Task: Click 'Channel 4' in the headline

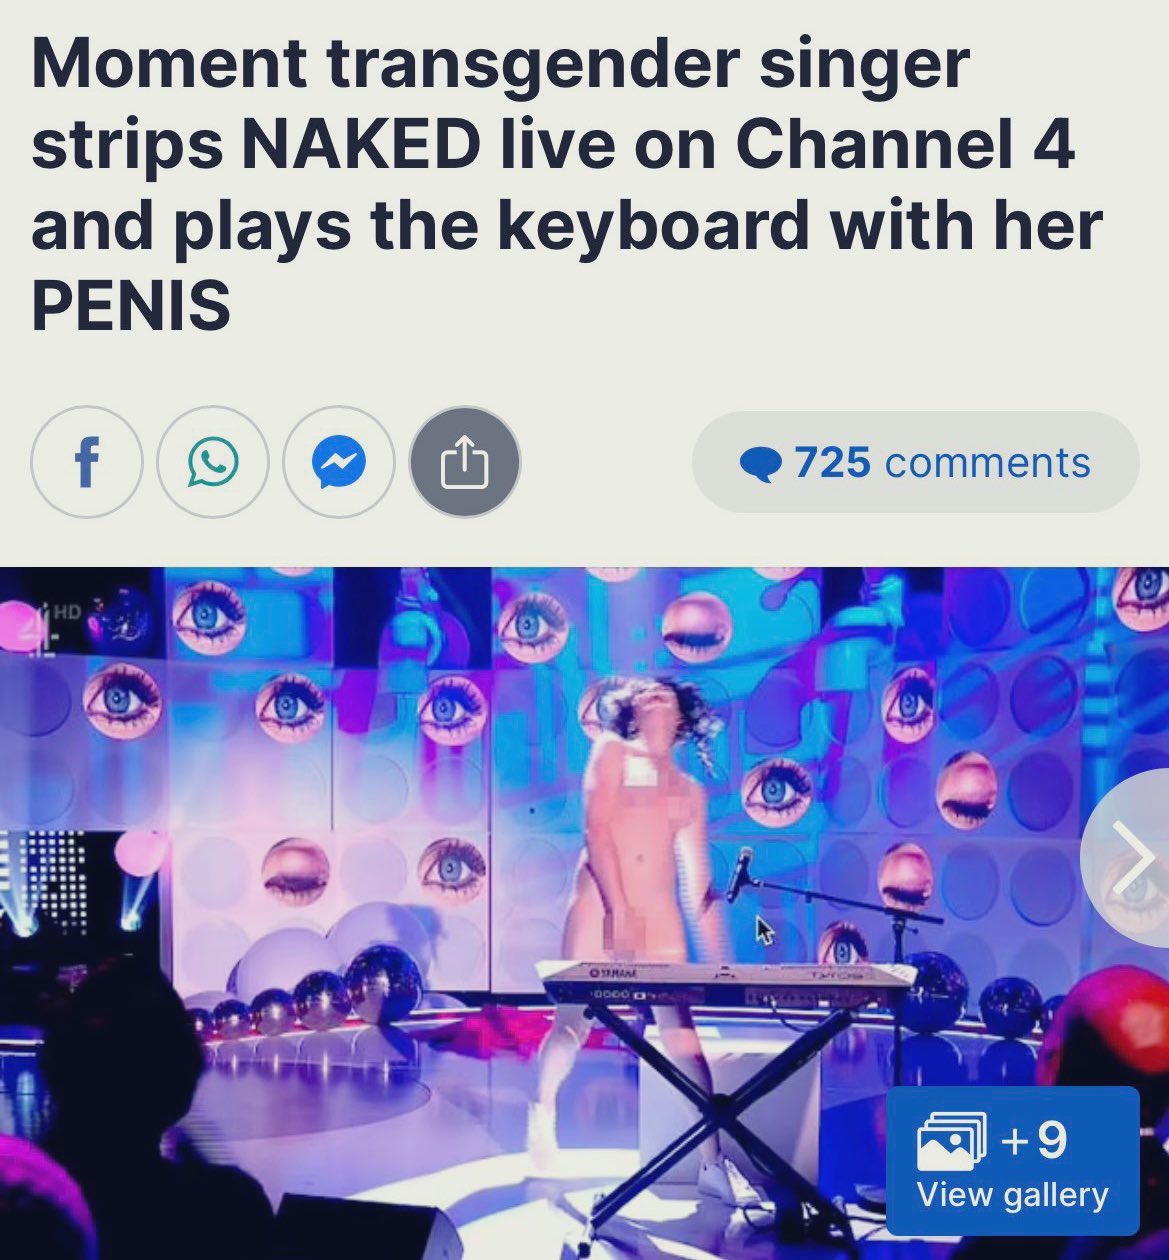Action: pyautogui.click(x=906, y=144)
